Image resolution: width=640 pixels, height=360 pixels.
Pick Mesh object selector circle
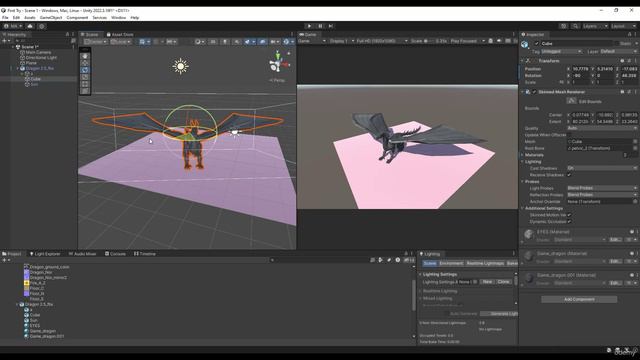tap(635, 141)
